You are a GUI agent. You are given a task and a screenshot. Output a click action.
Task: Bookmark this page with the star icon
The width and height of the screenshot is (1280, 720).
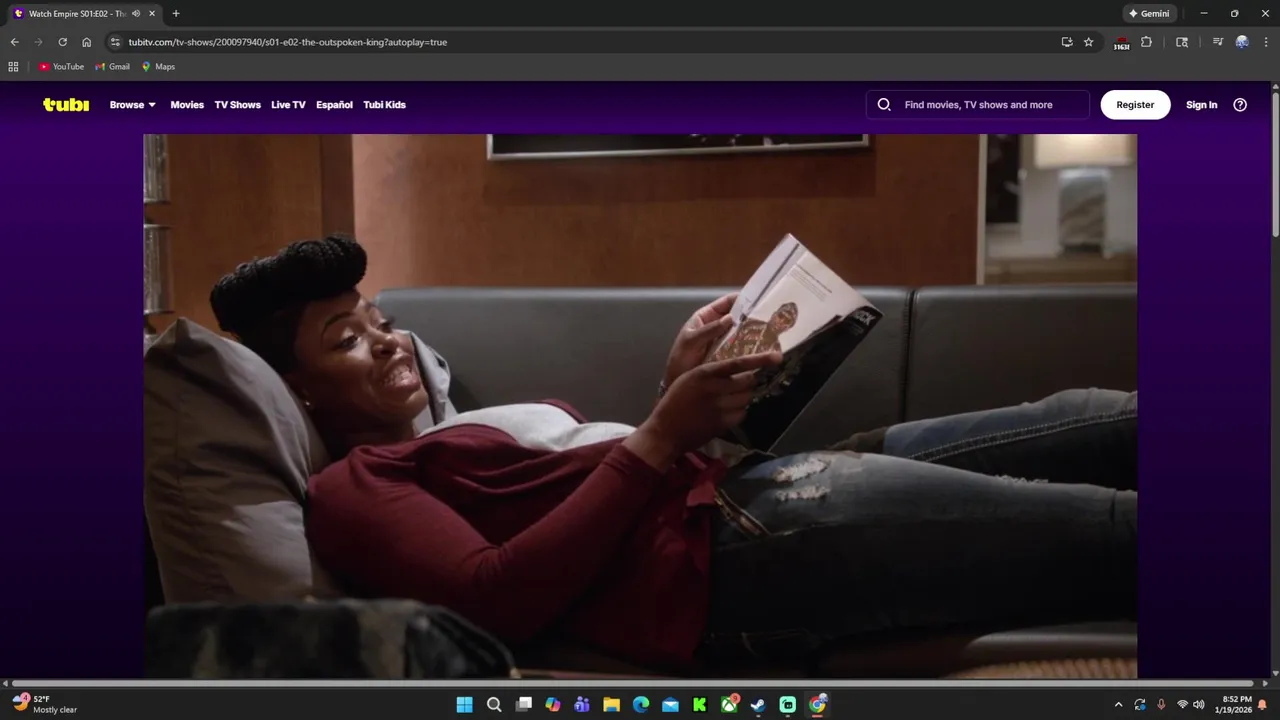(1089, 42)
